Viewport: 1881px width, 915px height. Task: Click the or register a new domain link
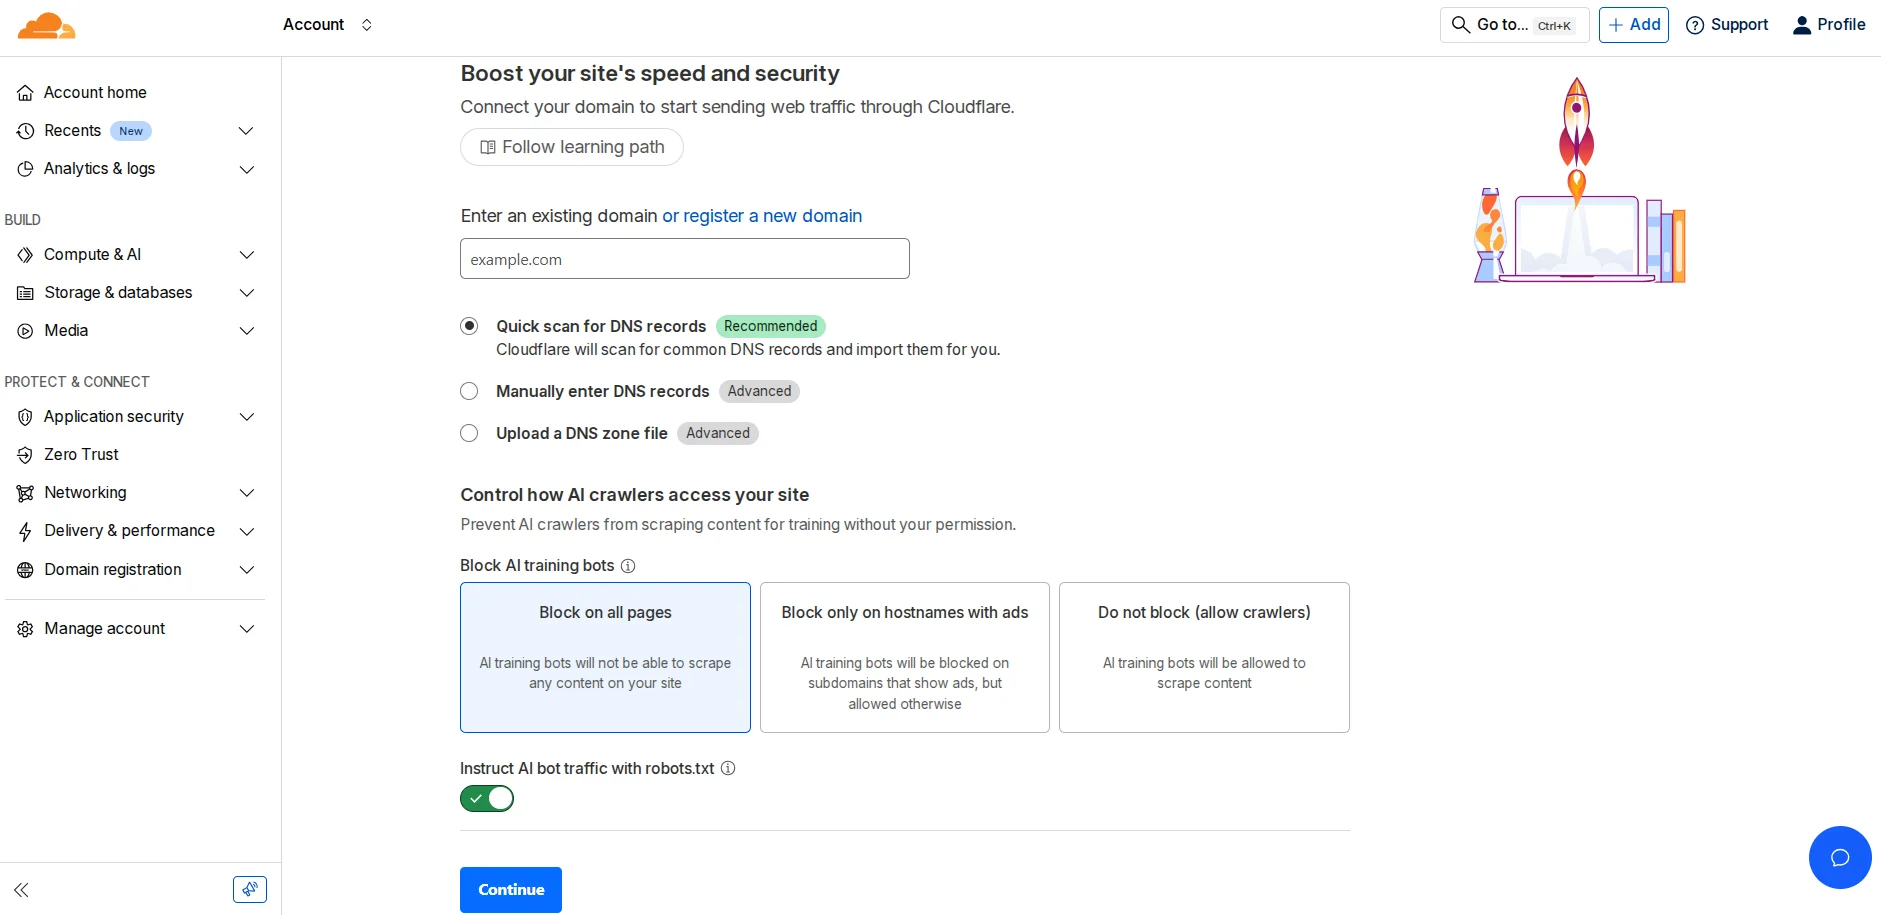(x=761, y=216)
